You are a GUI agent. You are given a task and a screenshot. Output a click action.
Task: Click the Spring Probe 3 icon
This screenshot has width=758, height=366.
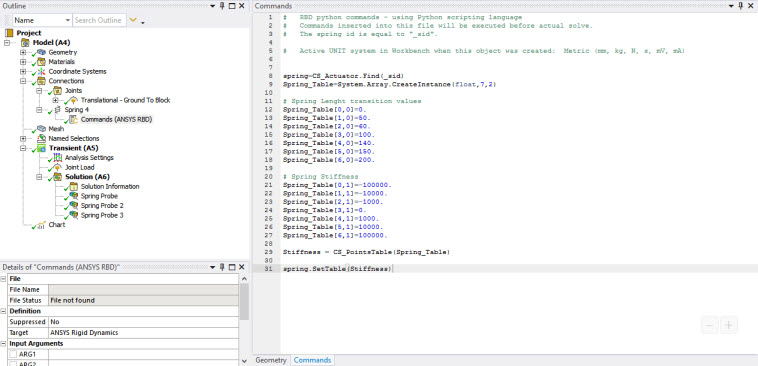[x=74, y=215]
